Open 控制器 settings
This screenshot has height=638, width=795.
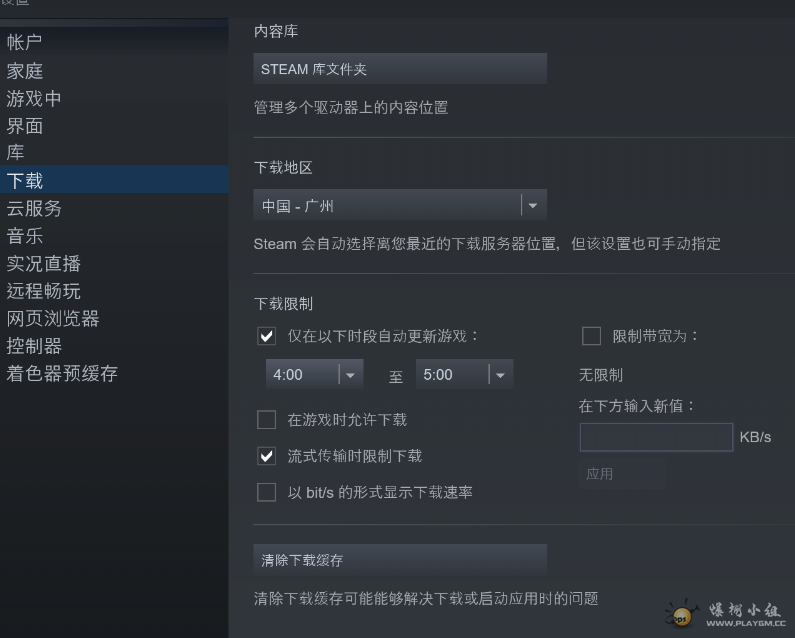point(34,346)
